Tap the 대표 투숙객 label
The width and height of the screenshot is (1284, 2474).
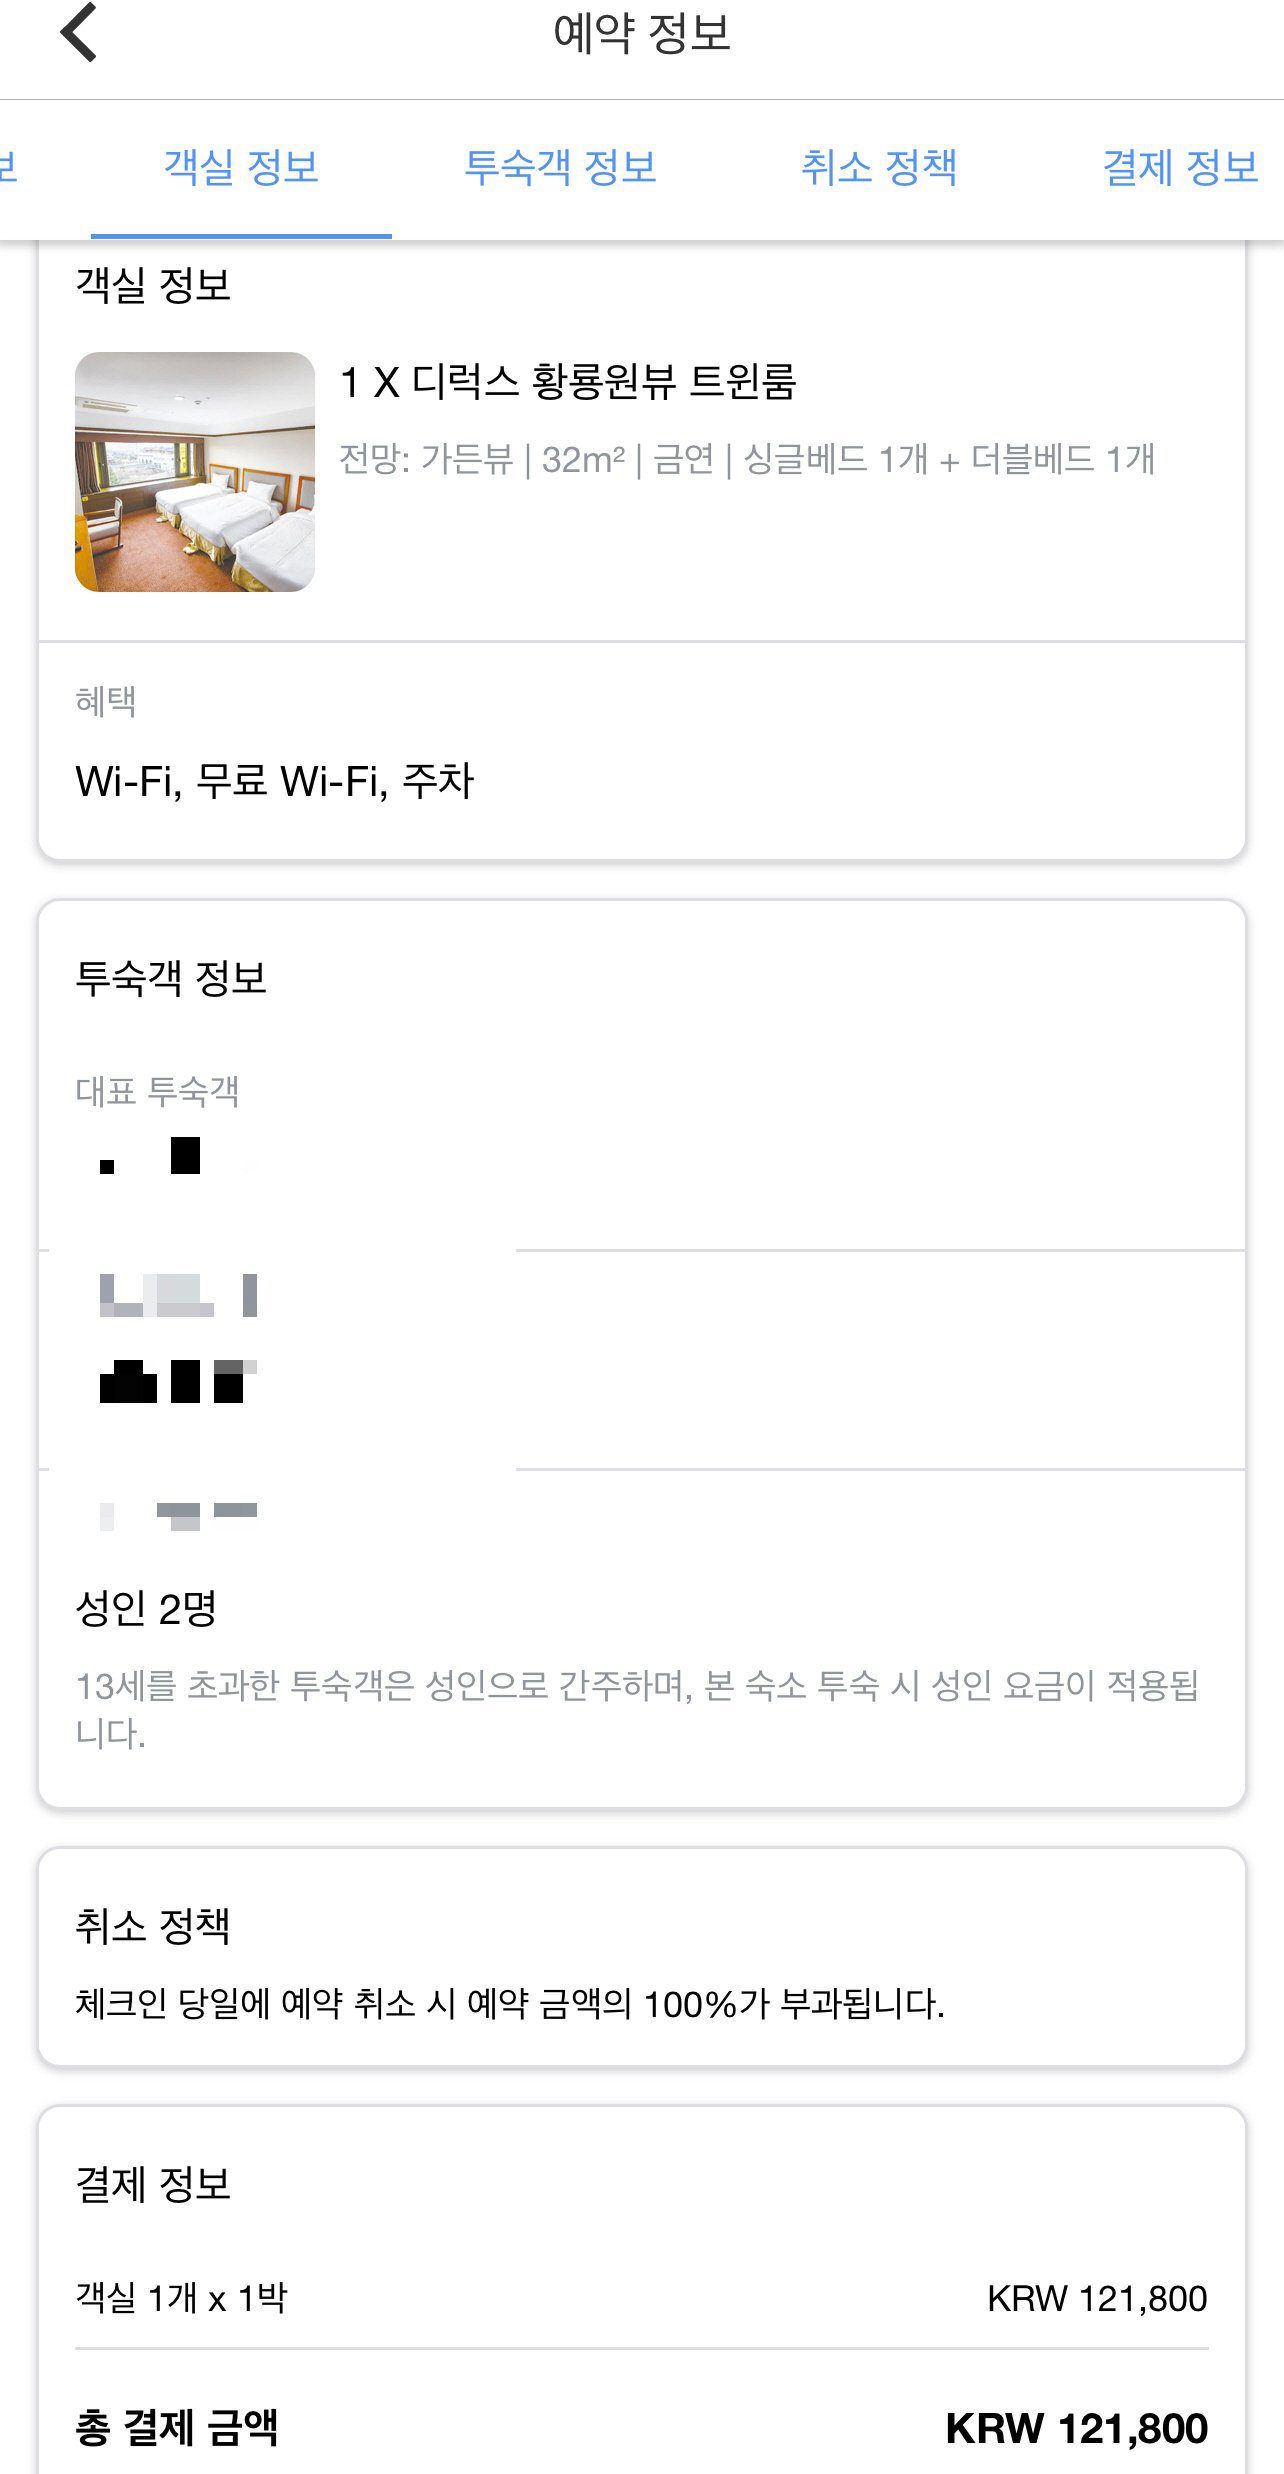pos(157,1091)
